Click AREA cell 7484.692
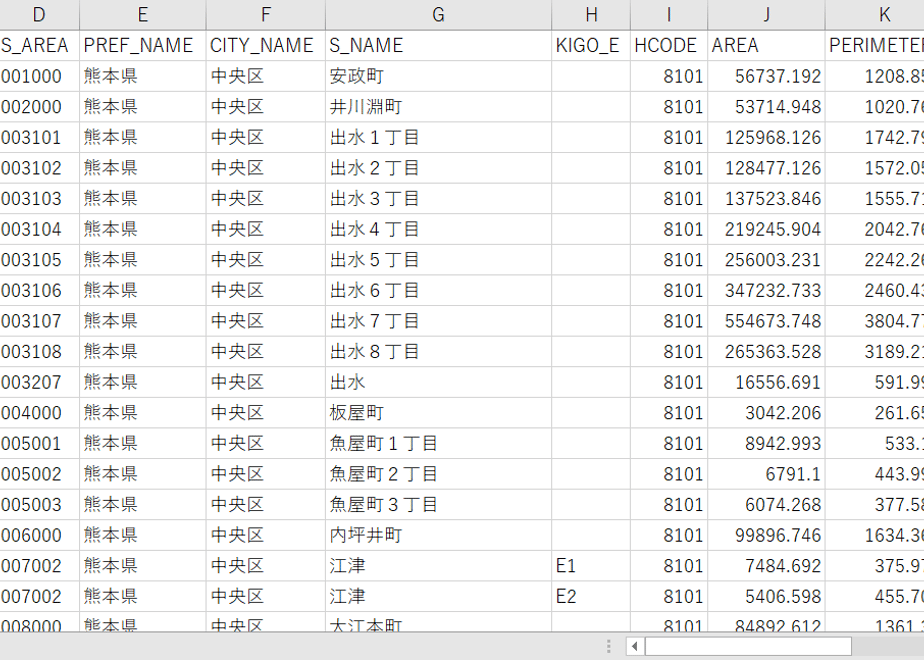This screenshot has height=660, width=924. point(766,566)
